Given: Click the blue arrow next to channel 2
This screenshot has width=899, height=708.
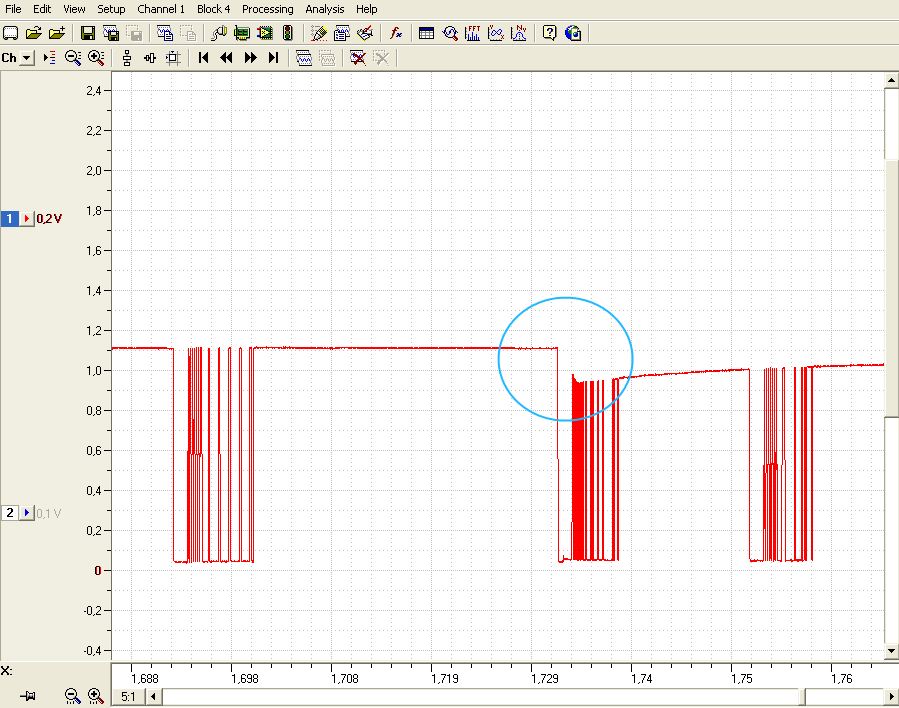Looking at the screenshot, I should coord(26,513).
